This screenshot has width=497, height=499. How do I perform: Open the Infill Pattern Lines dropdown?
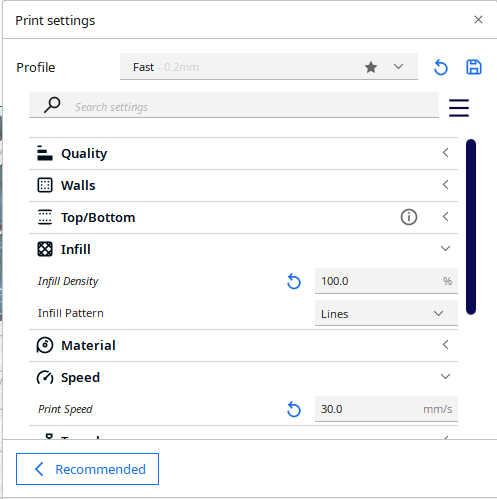point(386,313)
